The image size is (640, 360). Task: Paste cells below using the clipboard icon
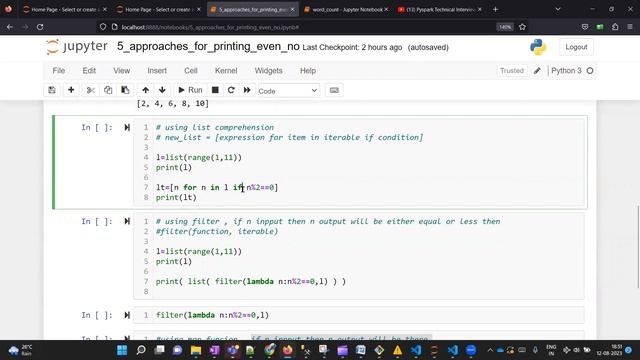coord(125,90)
